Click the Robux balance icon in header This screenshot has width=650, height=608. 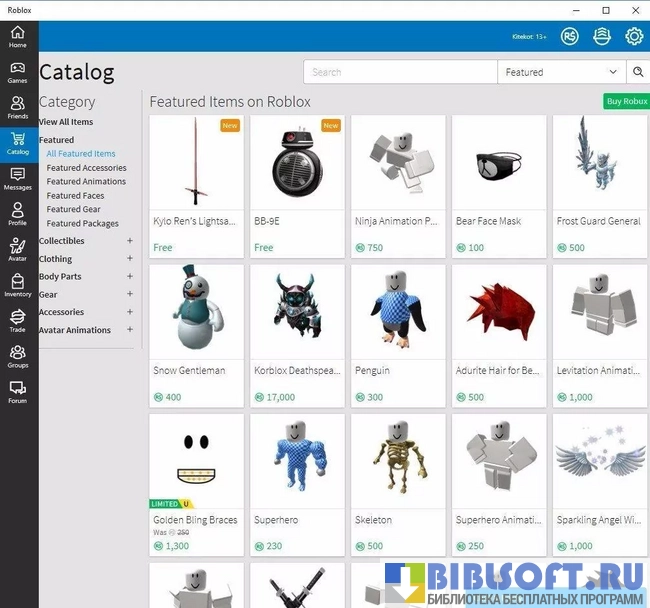(x=570, y=37)
